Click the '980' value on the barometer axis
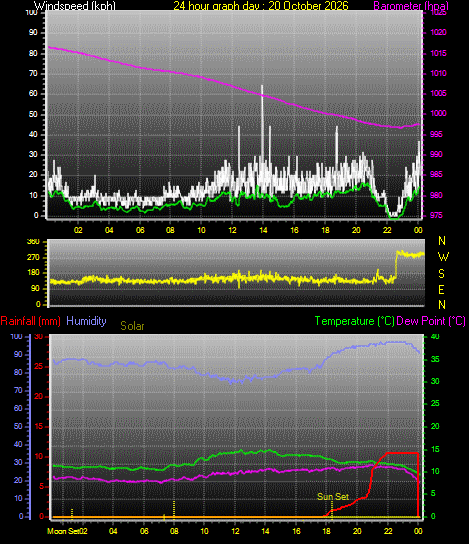 [436, 195]
